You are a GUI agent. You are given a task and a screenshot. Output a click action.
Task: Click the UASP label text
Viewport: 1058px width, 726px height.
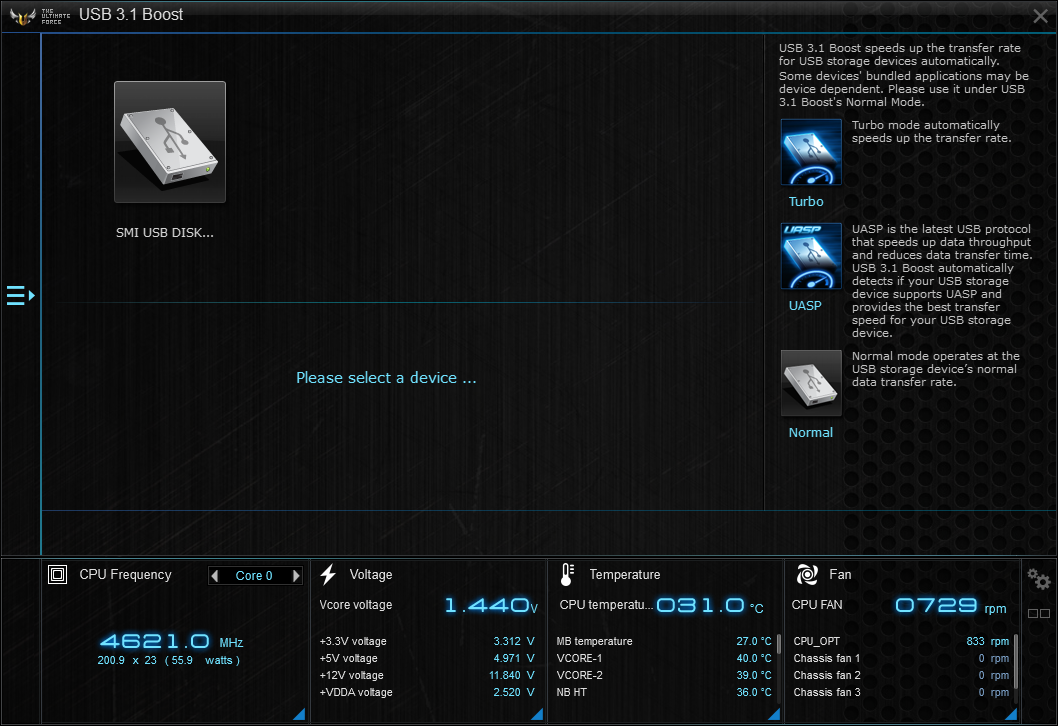point(805,305)
